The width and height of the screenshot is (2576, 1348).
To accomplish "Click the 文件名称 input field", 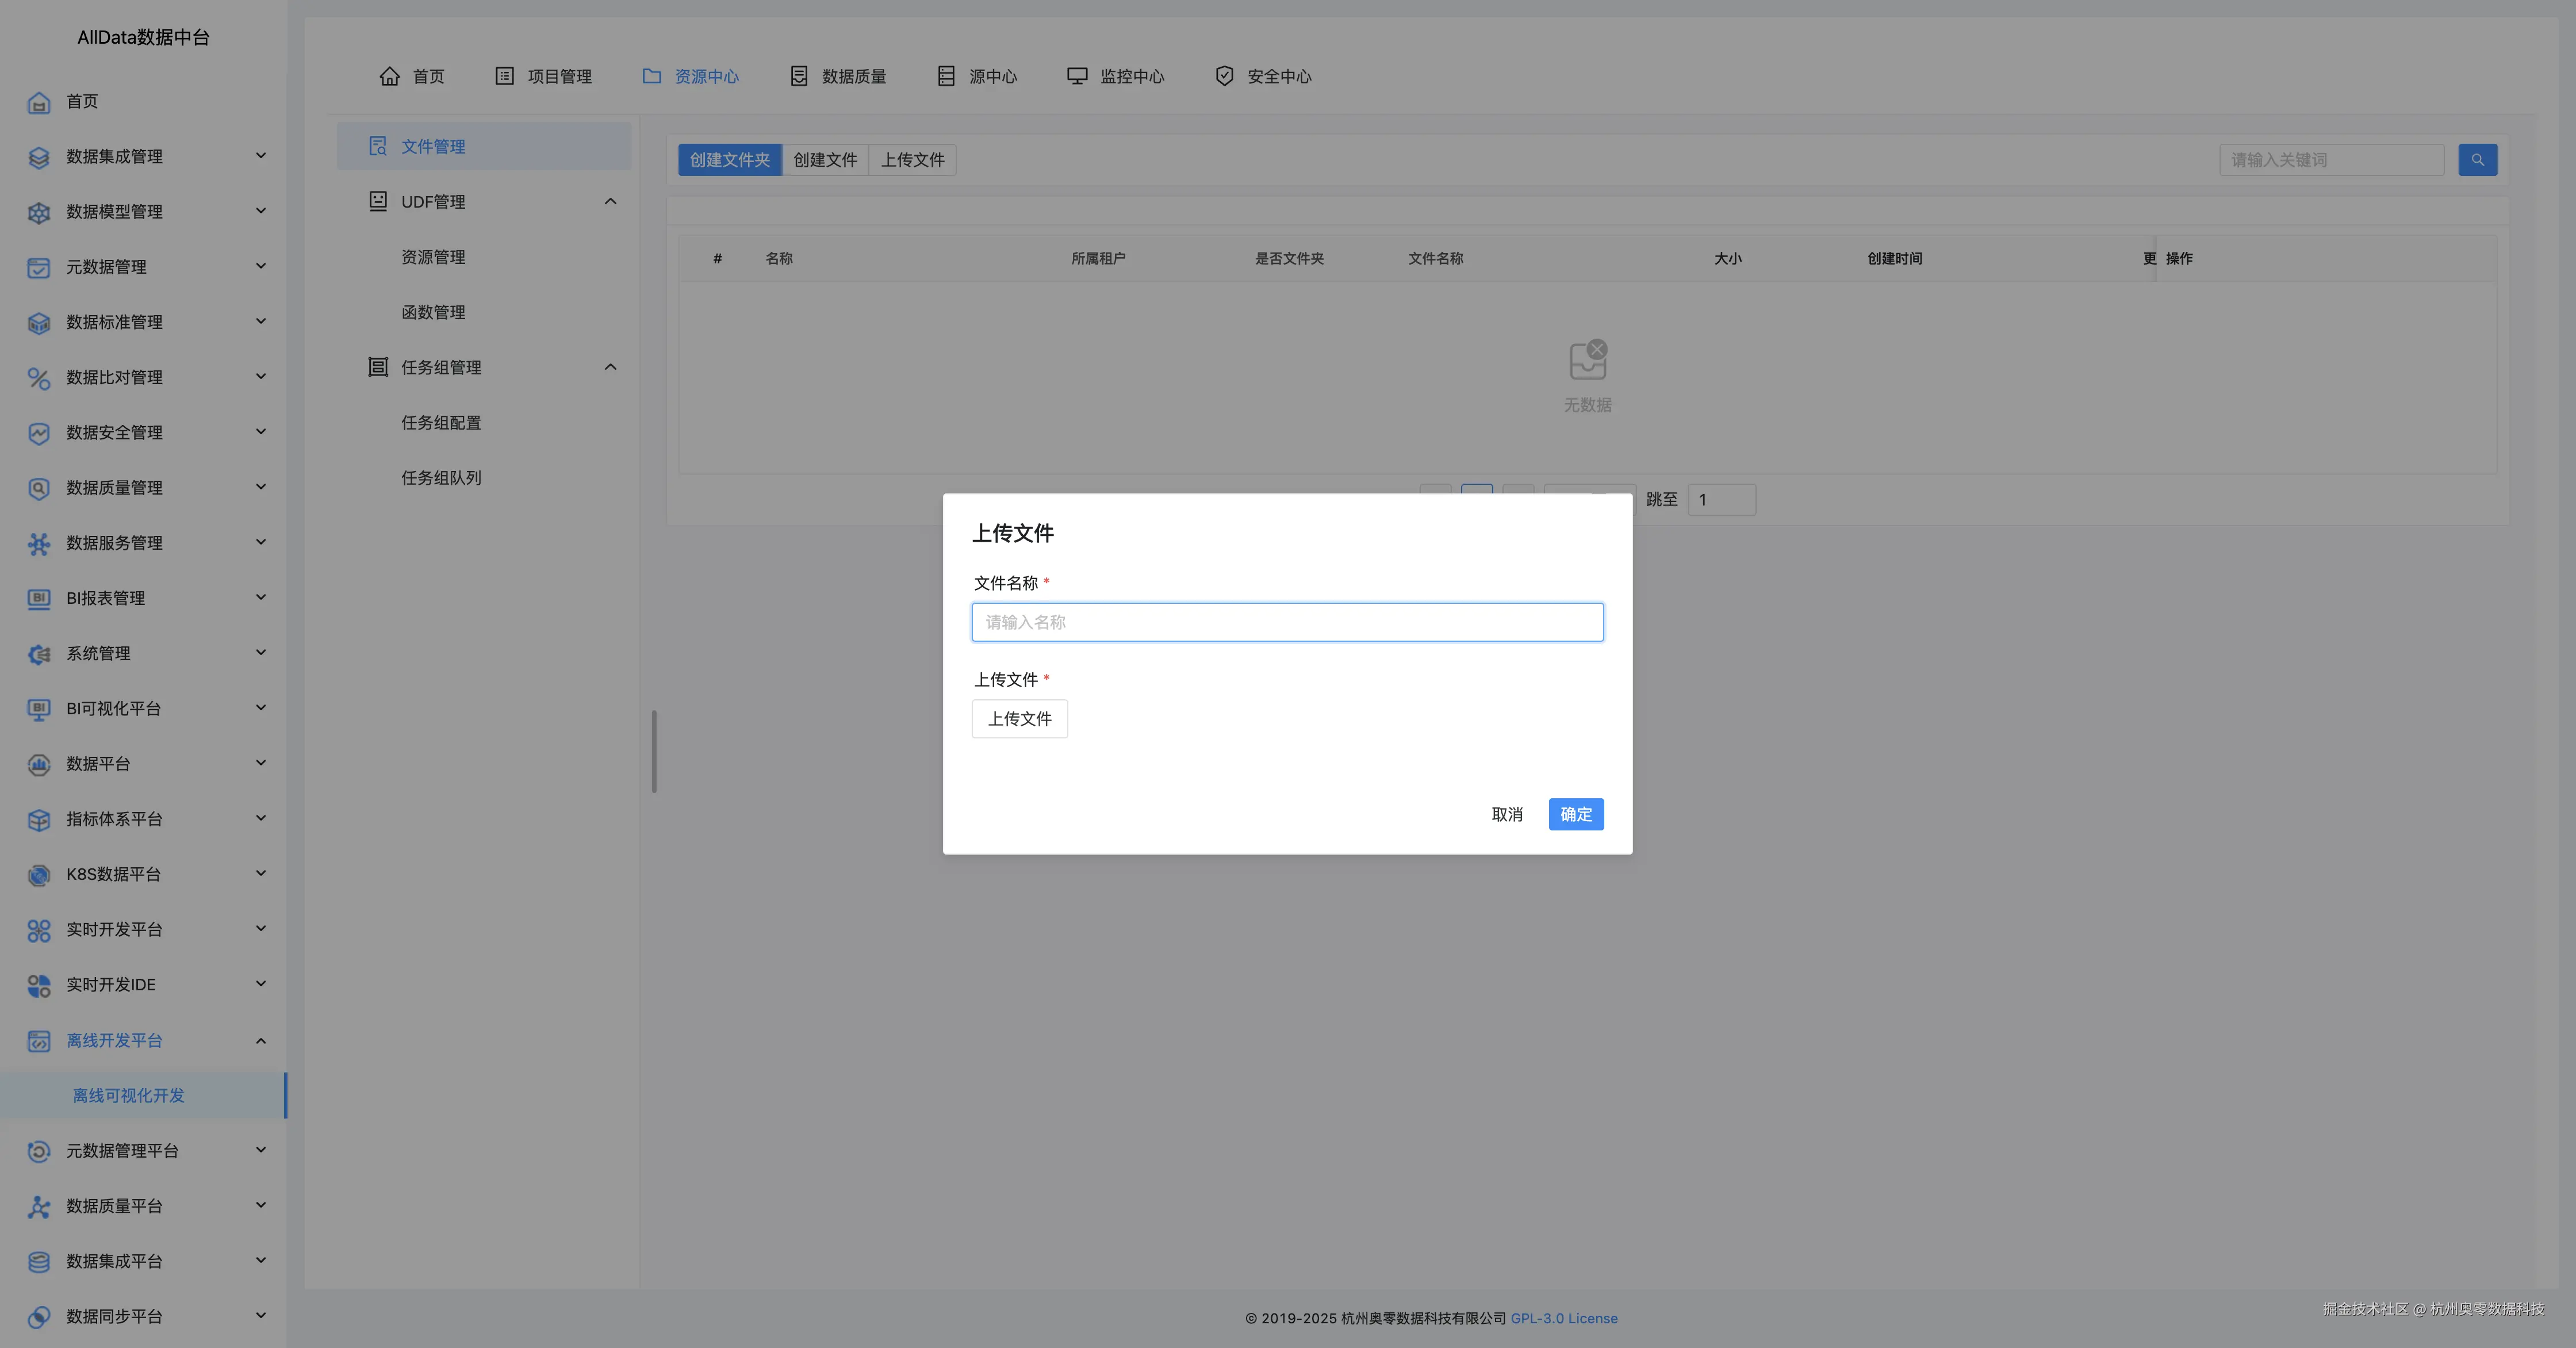I will 1287,622.
